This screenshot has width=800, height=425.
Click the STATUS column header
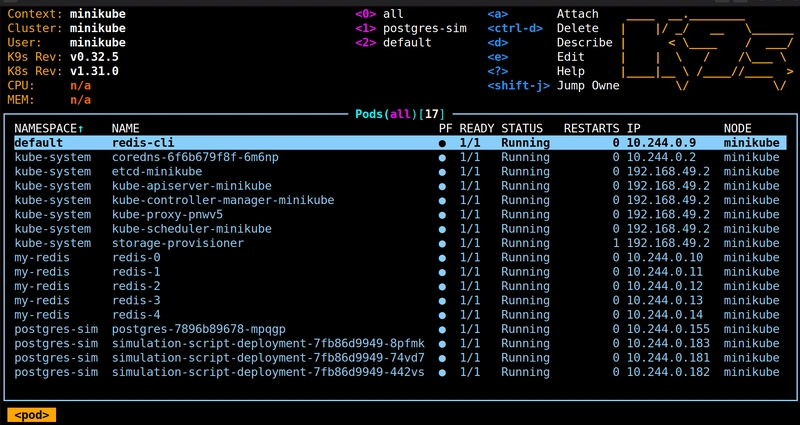click(522, 129)
